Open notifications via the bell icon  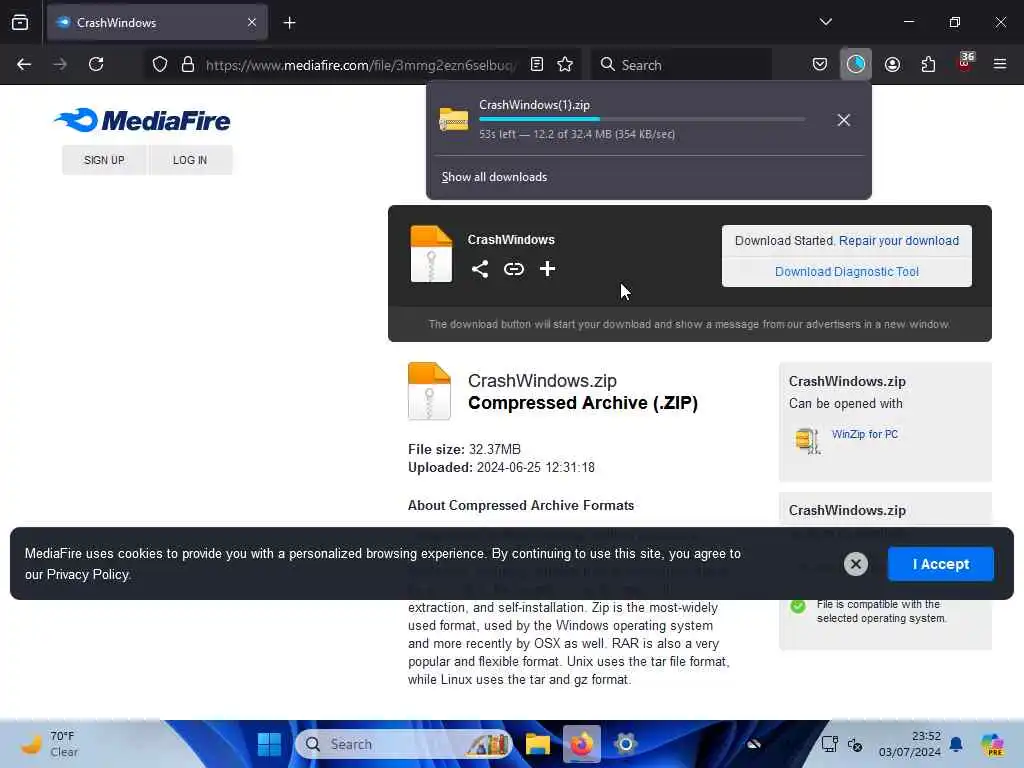click(x=956, y=744)
